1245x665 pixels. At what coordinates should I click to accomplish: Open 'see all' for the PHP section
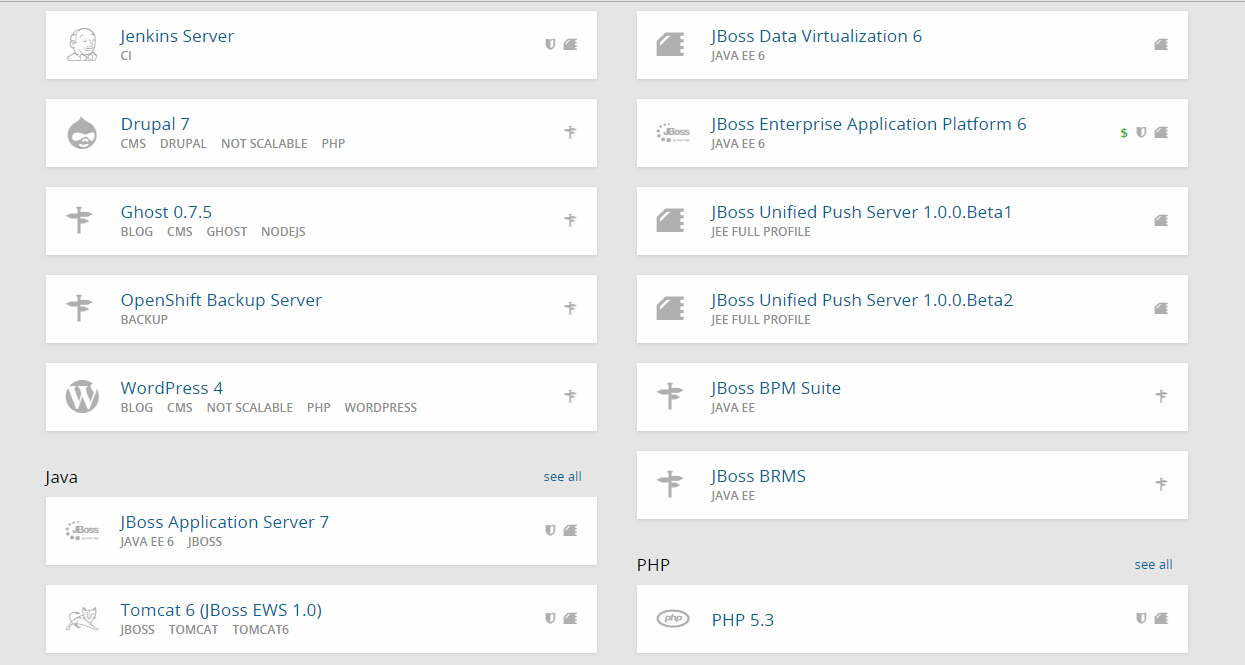[x=1153, y=565]
